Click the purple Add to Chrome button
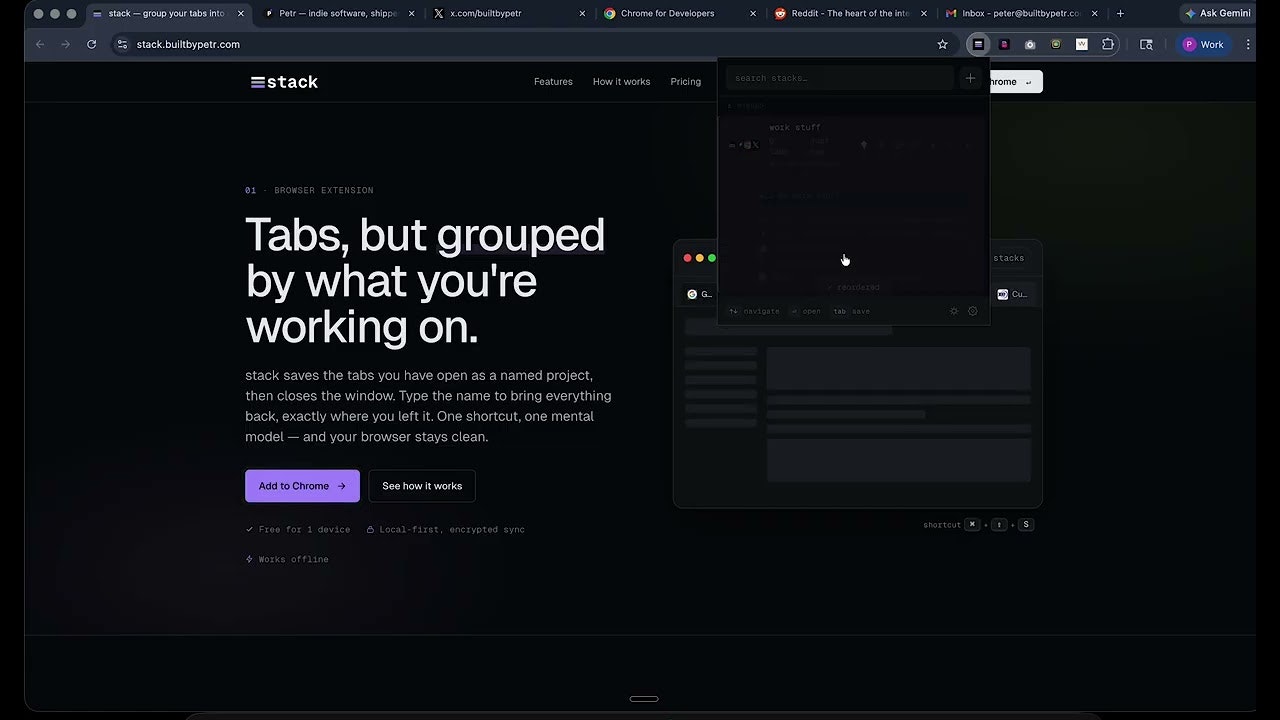Image resolution: width=1280 pixels, height=720 pixels. [x=302, y=486]
